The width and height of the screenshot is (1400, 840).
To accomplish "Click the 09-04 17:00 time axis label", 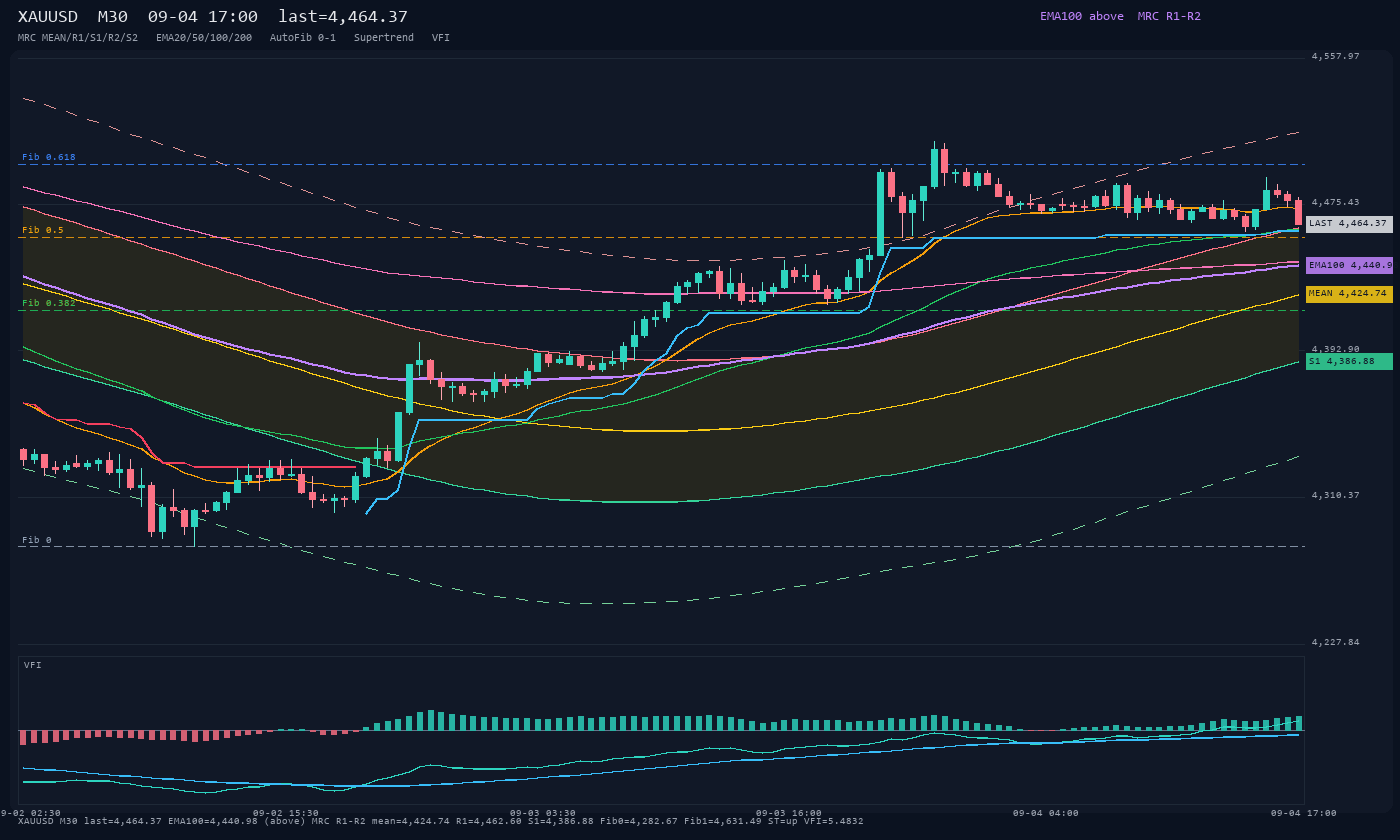I will click(x=1304, y=813).
